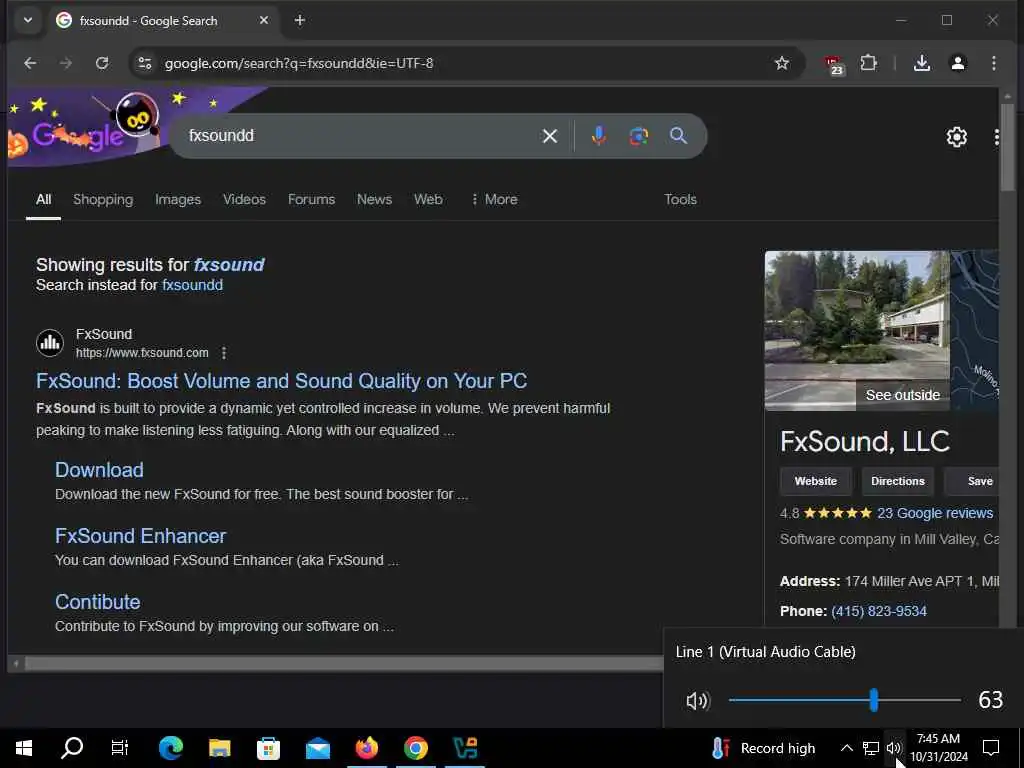
Task: Set volume on Line 1 slider
Action: [x=844, y=700]
